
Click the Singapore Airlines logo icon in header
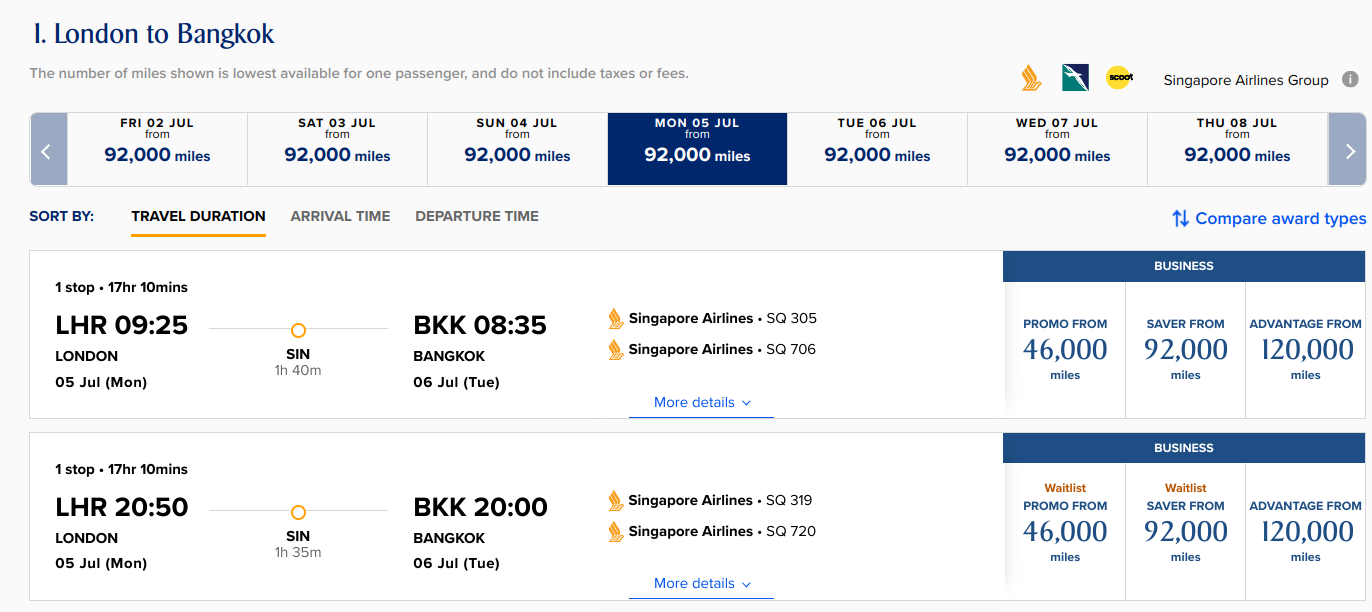tap(1031, 78)
